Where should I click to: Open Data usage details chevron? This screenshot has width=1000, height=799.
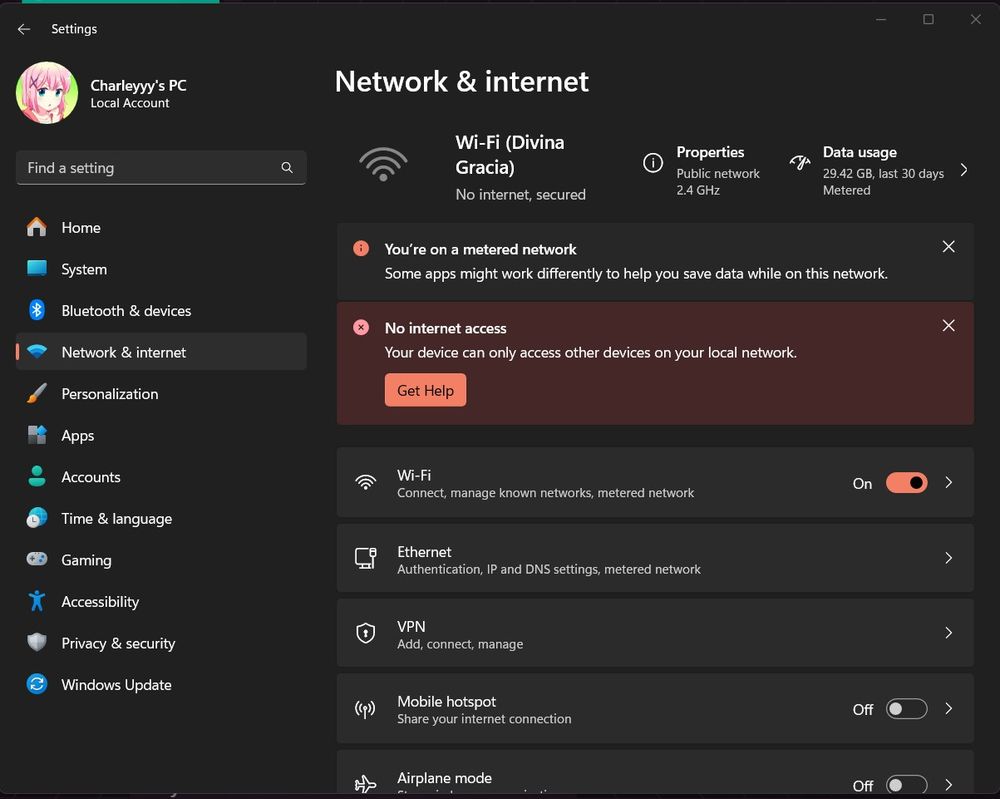click(x=964, y=170)
